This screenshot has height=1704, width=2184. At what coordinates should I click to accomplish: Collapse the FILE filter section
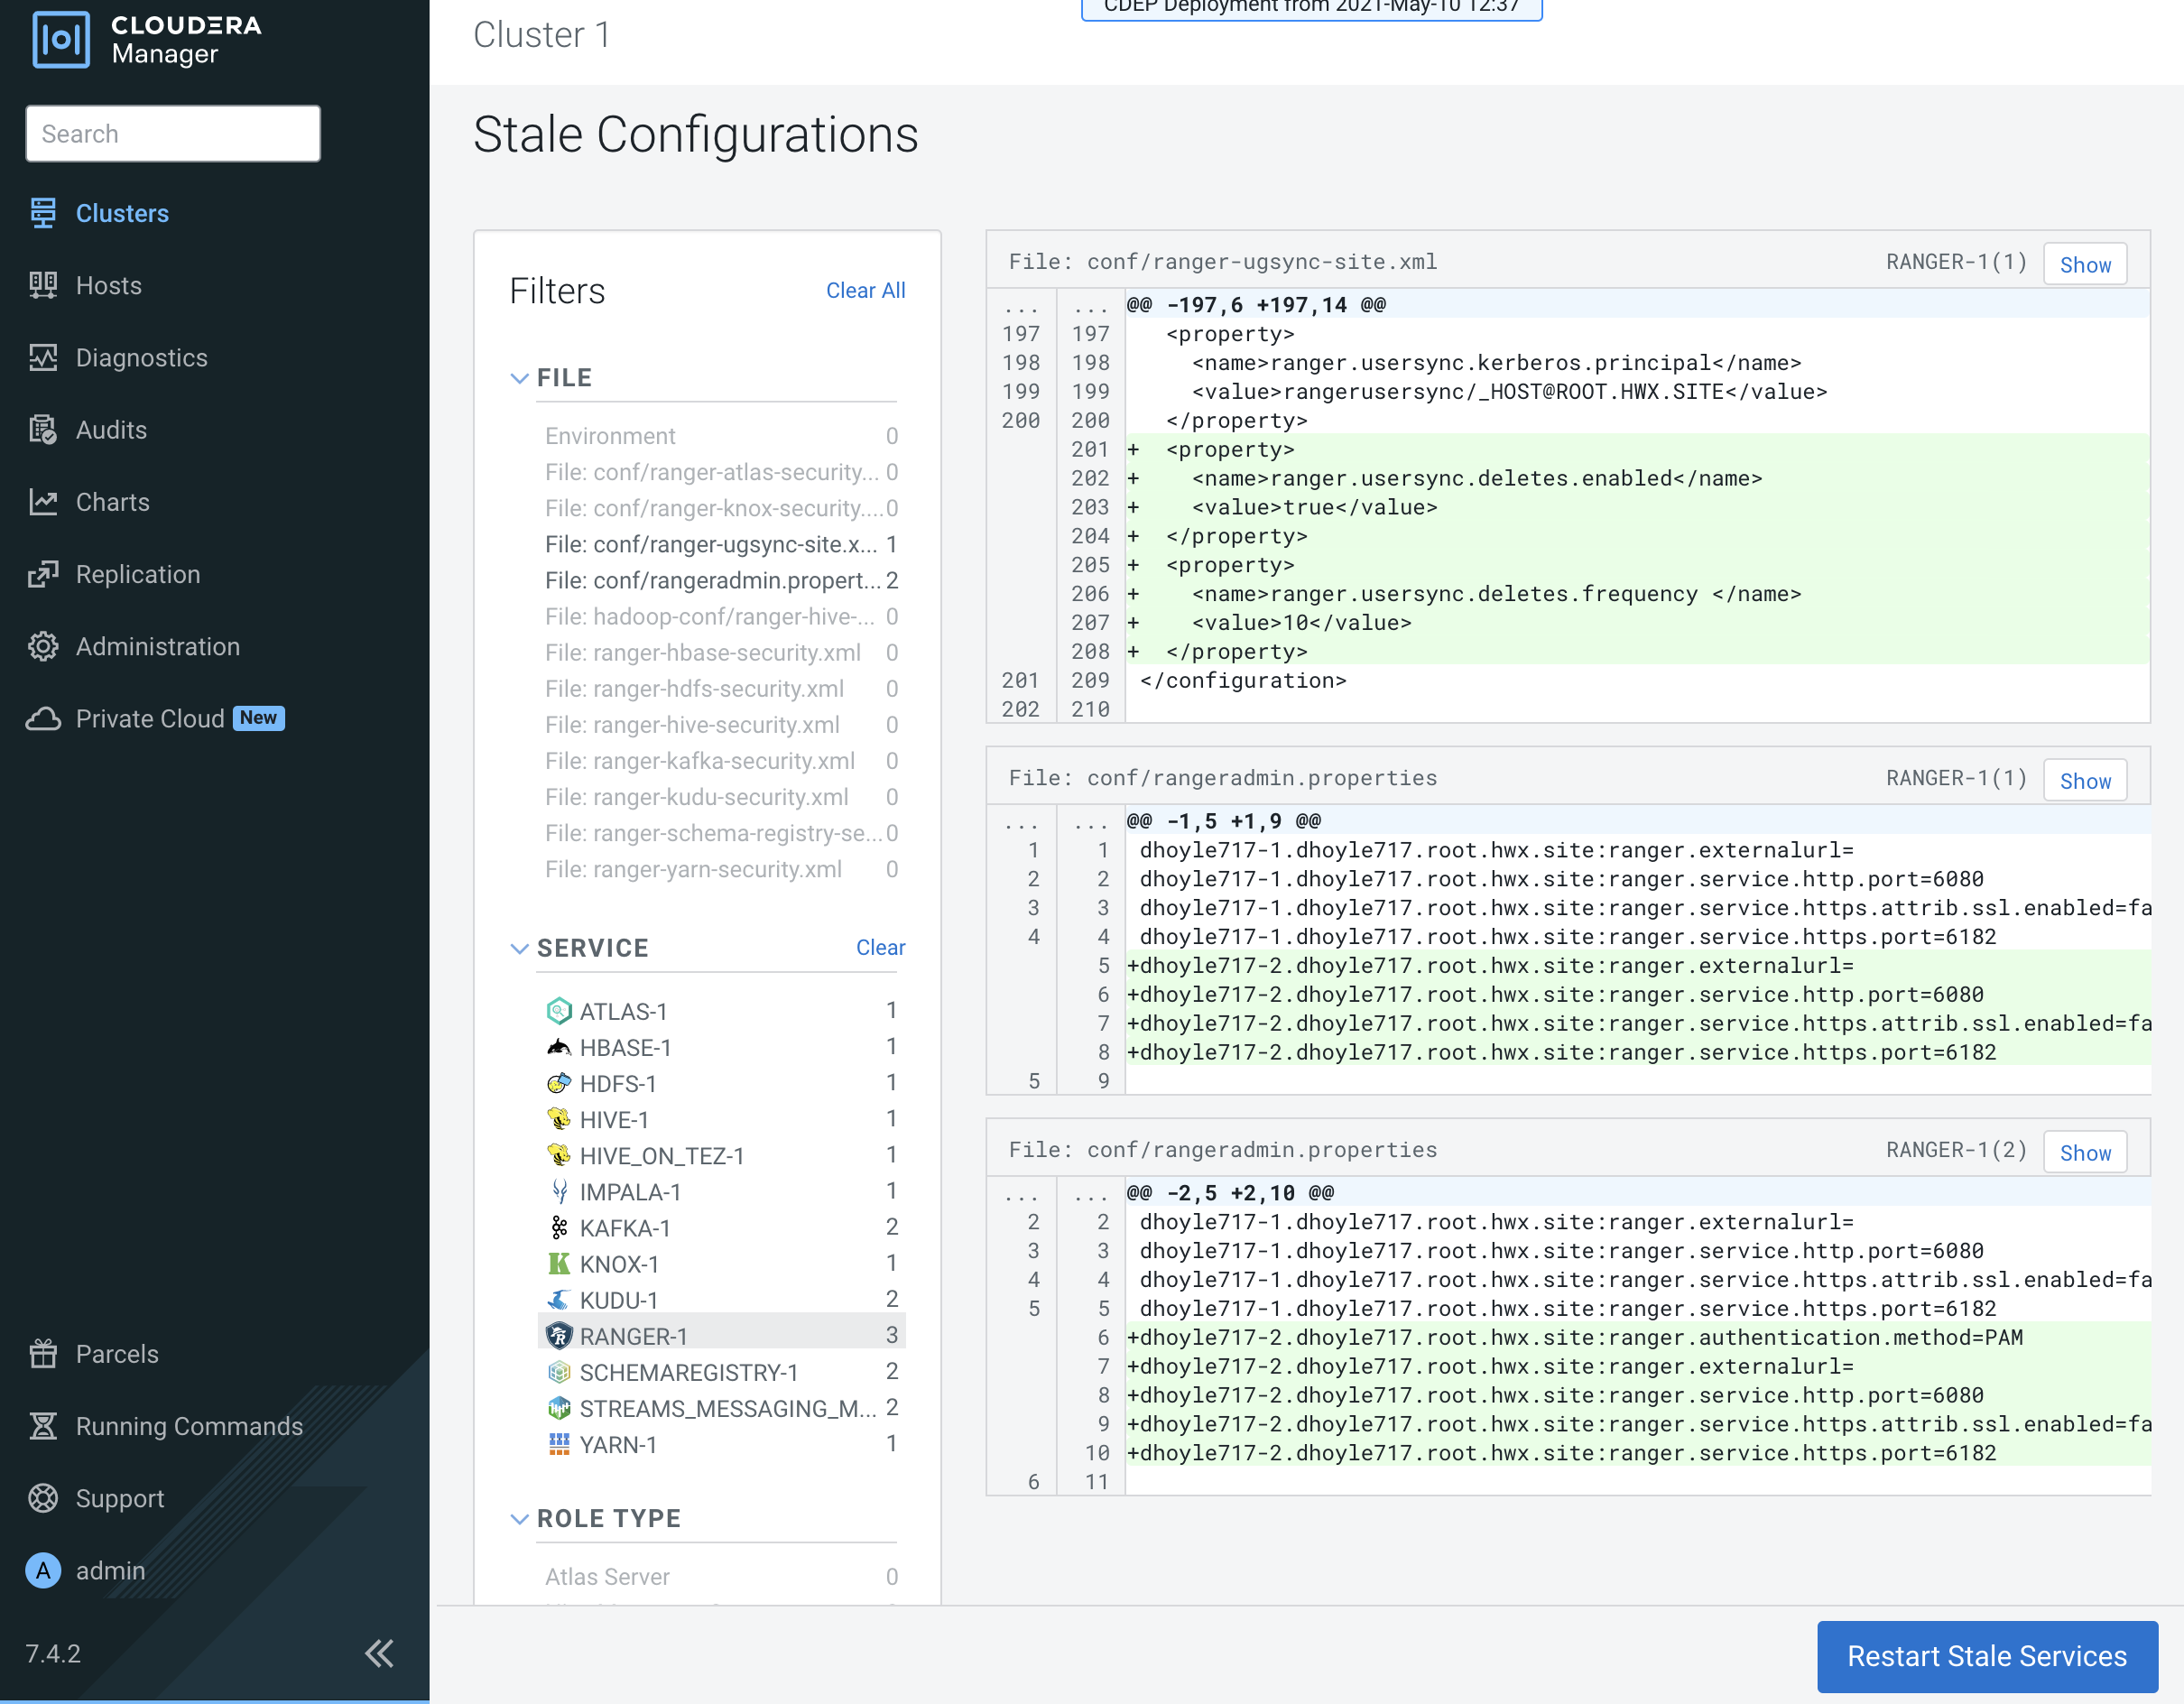coord(519,378)
